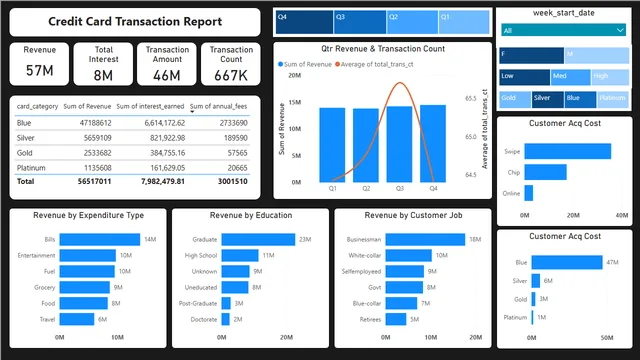
Task: Select the Q3 quarter slicer tile
Action: (x=360, y=22)
